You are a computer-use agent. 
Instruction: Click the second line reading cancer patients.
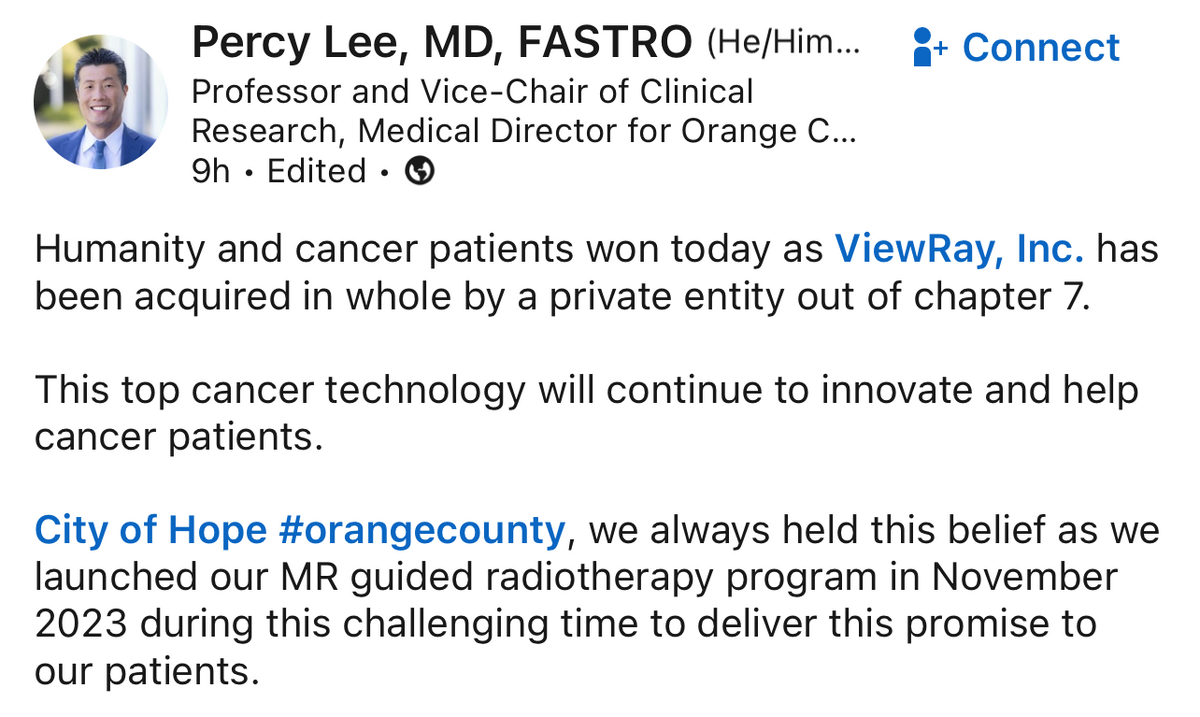179,437
